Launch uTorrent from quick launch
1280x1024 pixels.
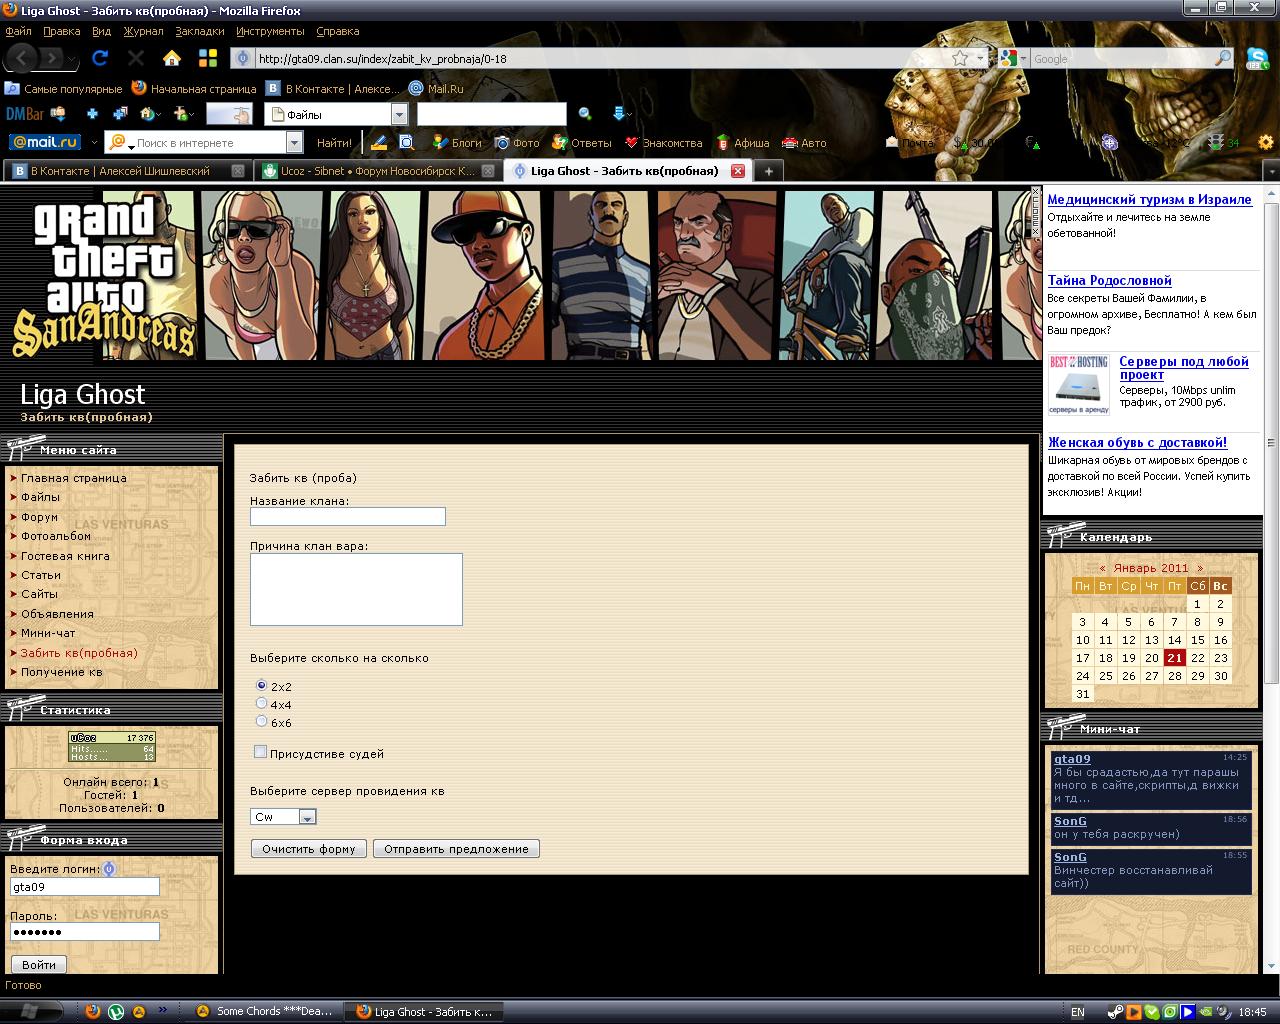[116, 1011]
